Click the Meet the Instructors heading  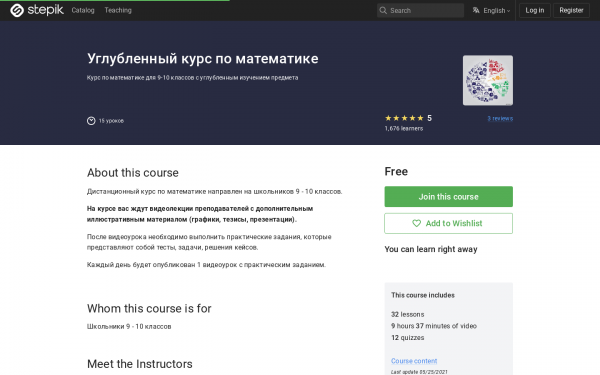140,364
